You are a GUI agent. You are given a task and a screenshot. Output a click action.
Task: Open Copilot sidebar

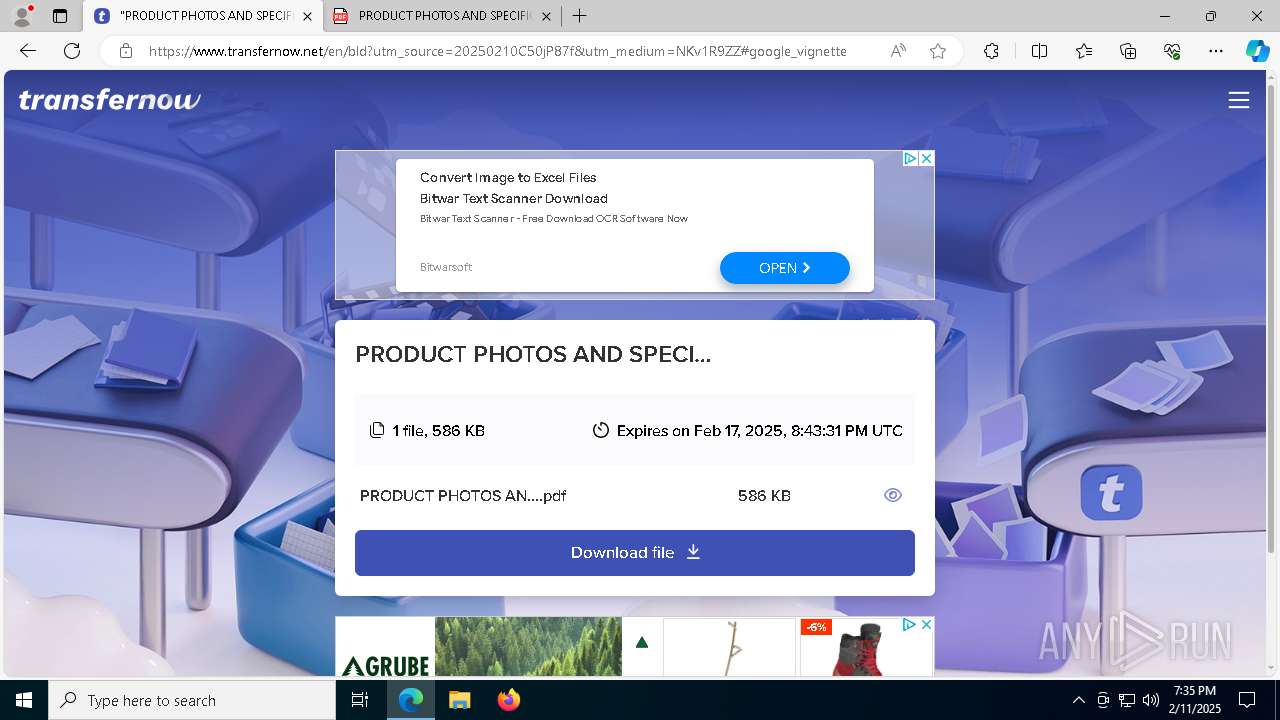pos(1257,51)
